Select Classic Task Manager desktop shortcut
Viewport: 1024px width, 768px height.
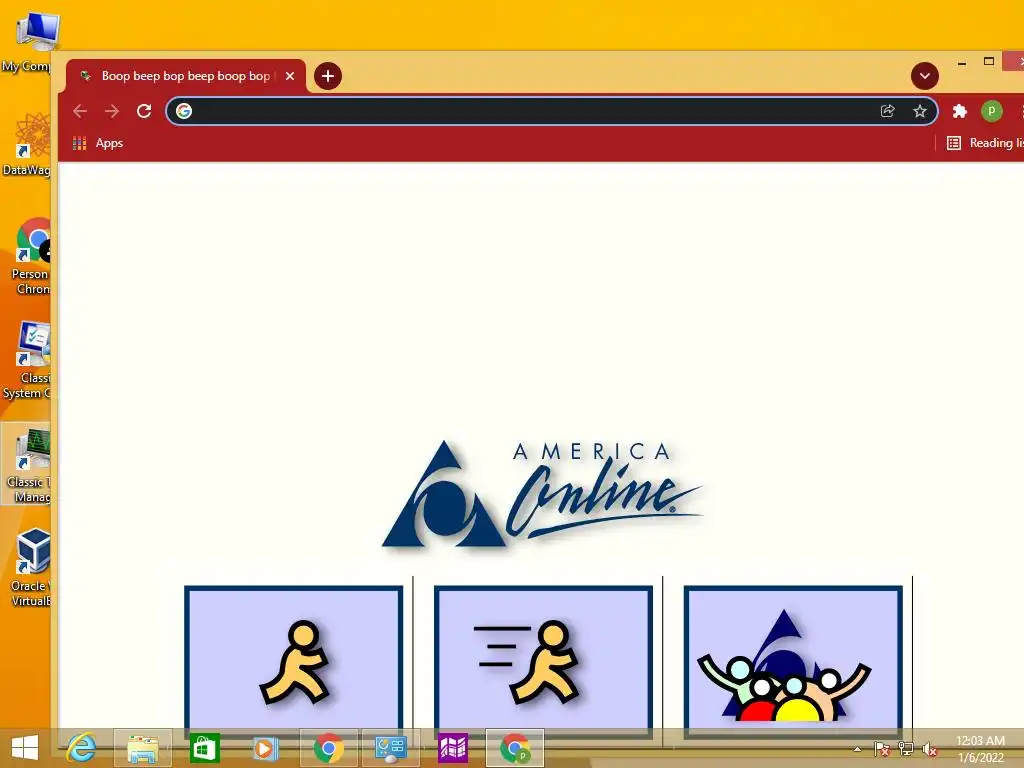coord(27,465)
